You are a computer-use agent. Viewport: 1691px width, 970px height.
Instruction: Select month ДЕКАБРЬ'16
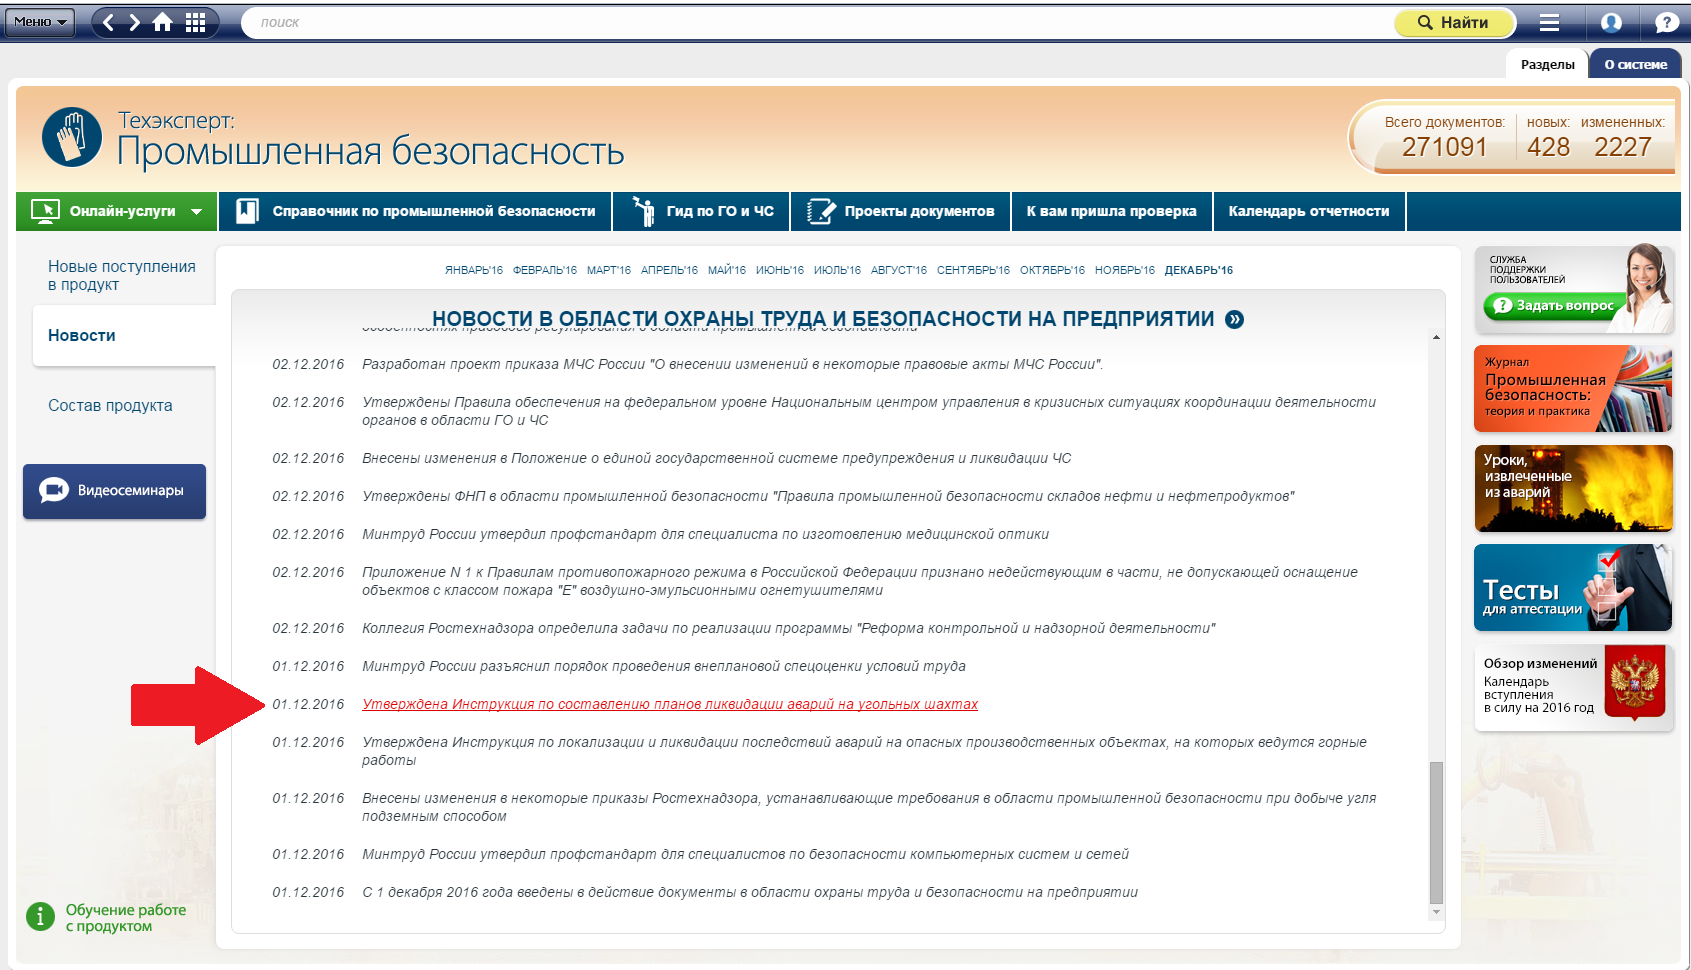tap(1199, 270)
